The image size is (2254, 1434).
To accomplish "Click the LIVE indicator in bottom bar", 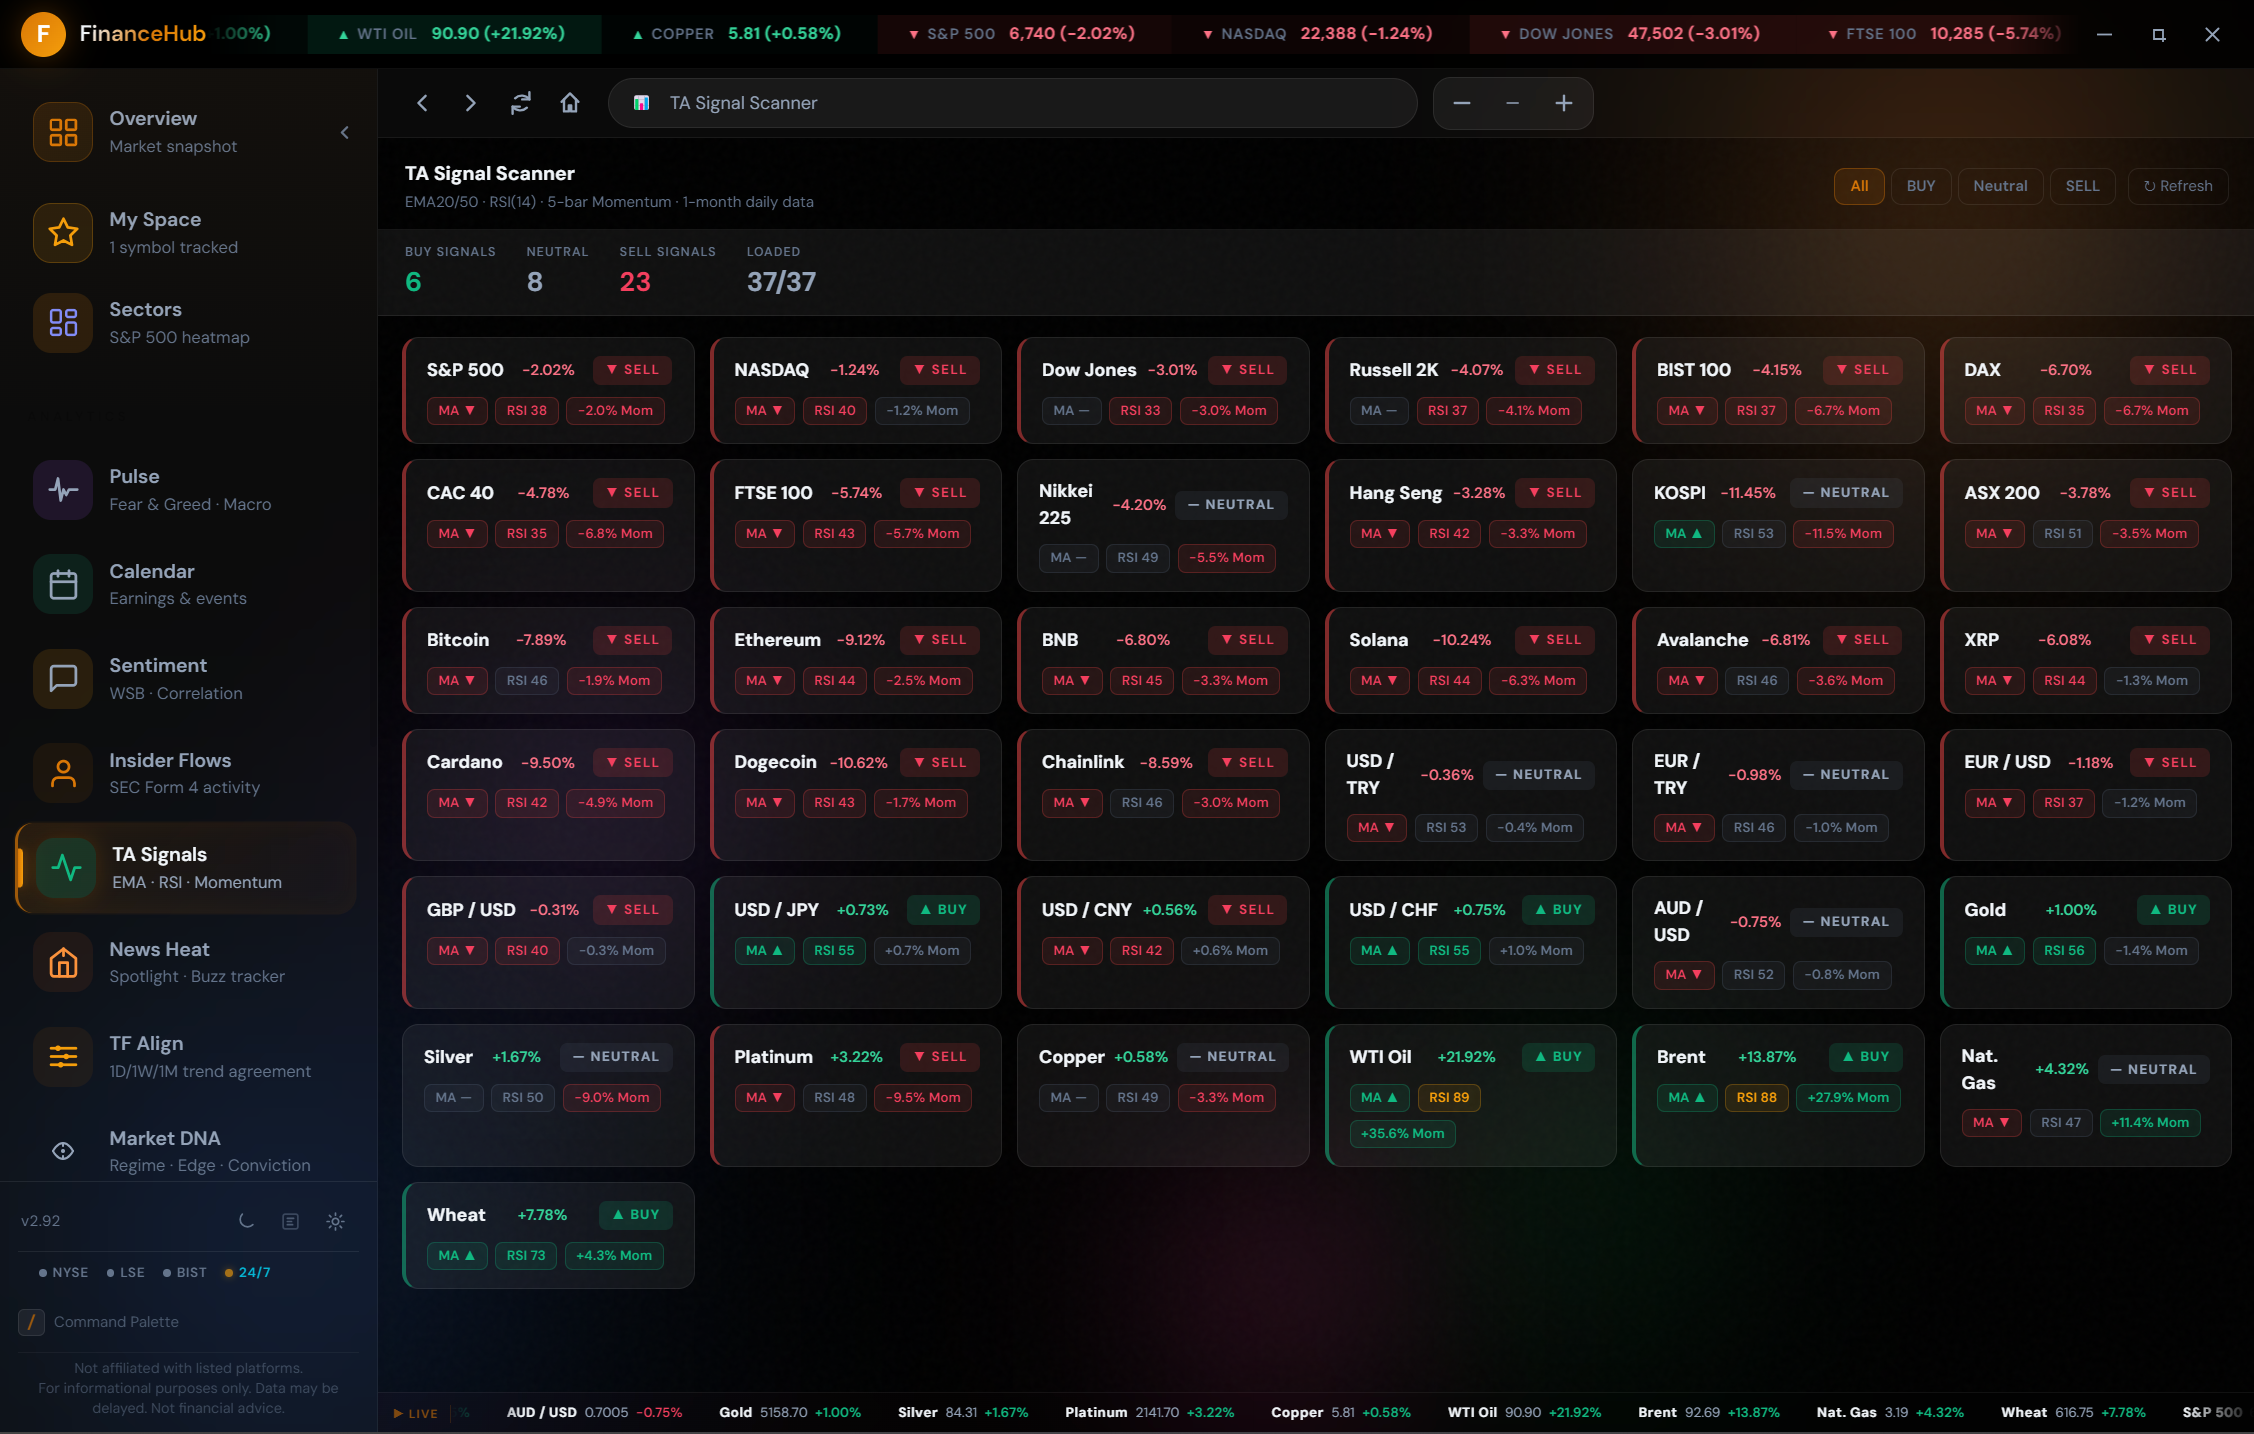I will click(415, 1414).
